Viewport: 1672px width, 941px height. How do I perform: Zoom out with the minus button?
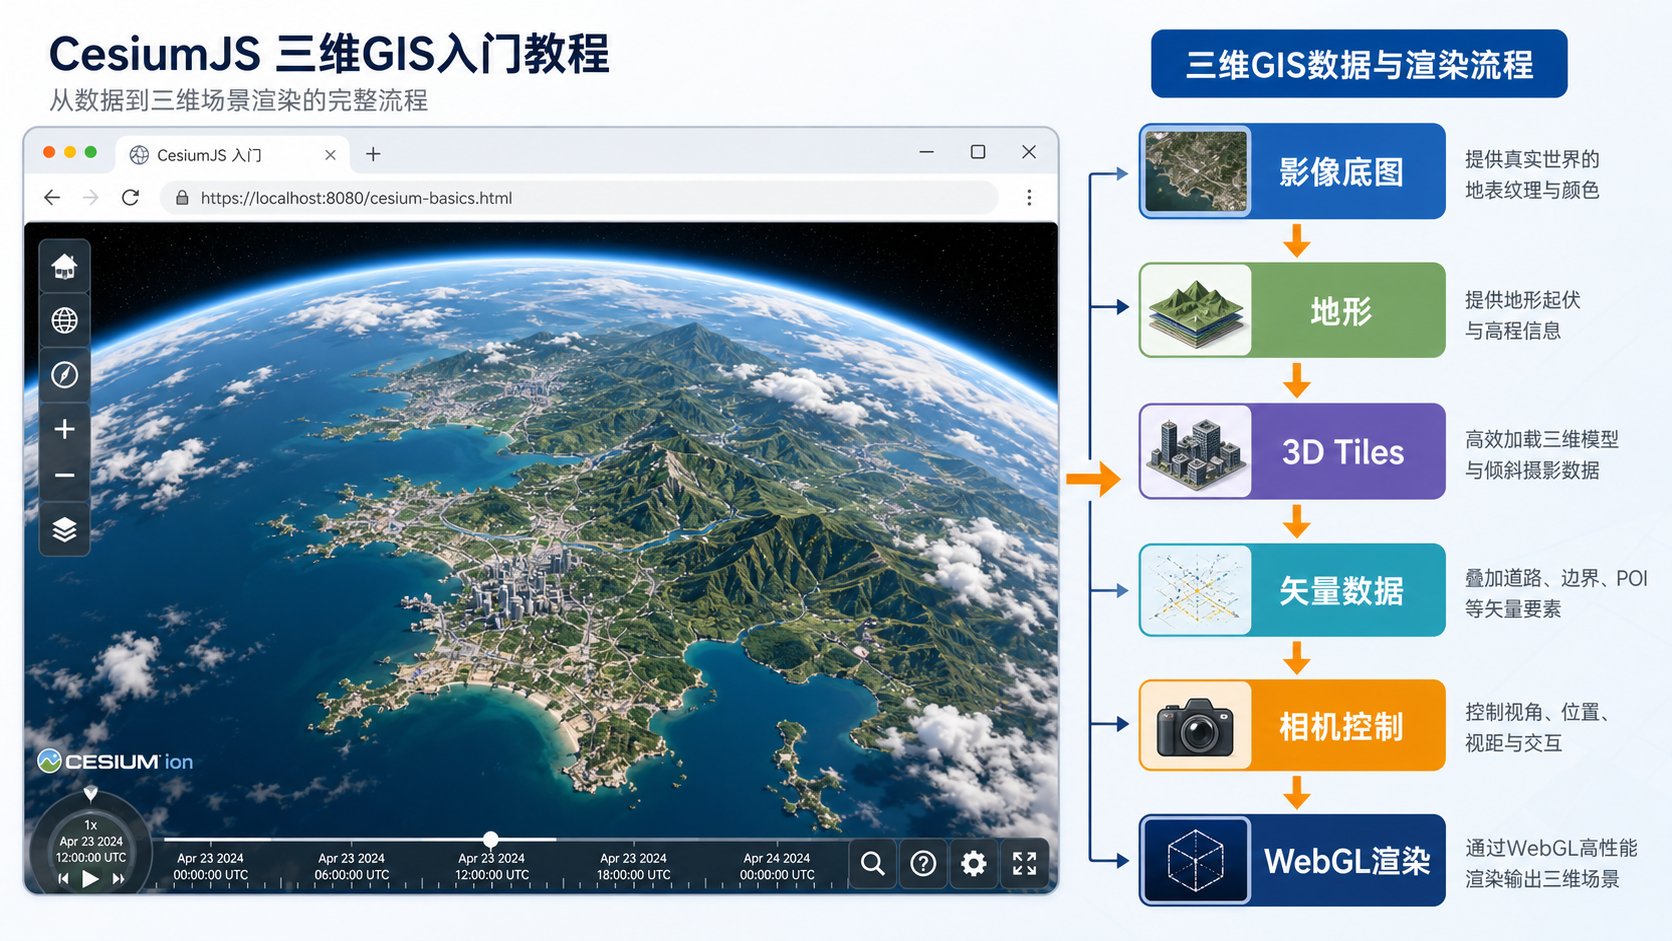(x=64, y=476)
